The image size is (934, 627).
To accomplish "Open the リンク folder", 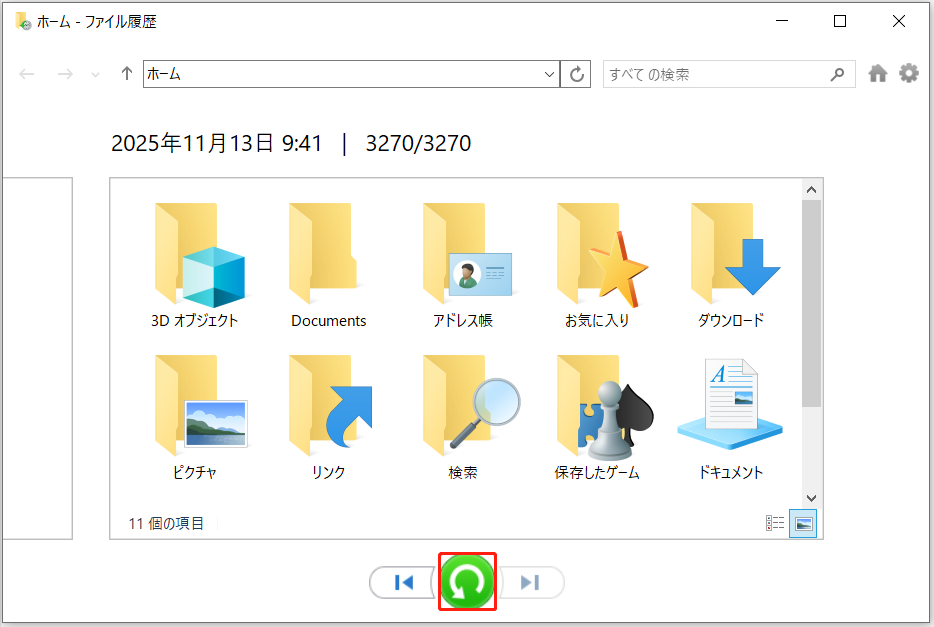I will pos(327,418).
